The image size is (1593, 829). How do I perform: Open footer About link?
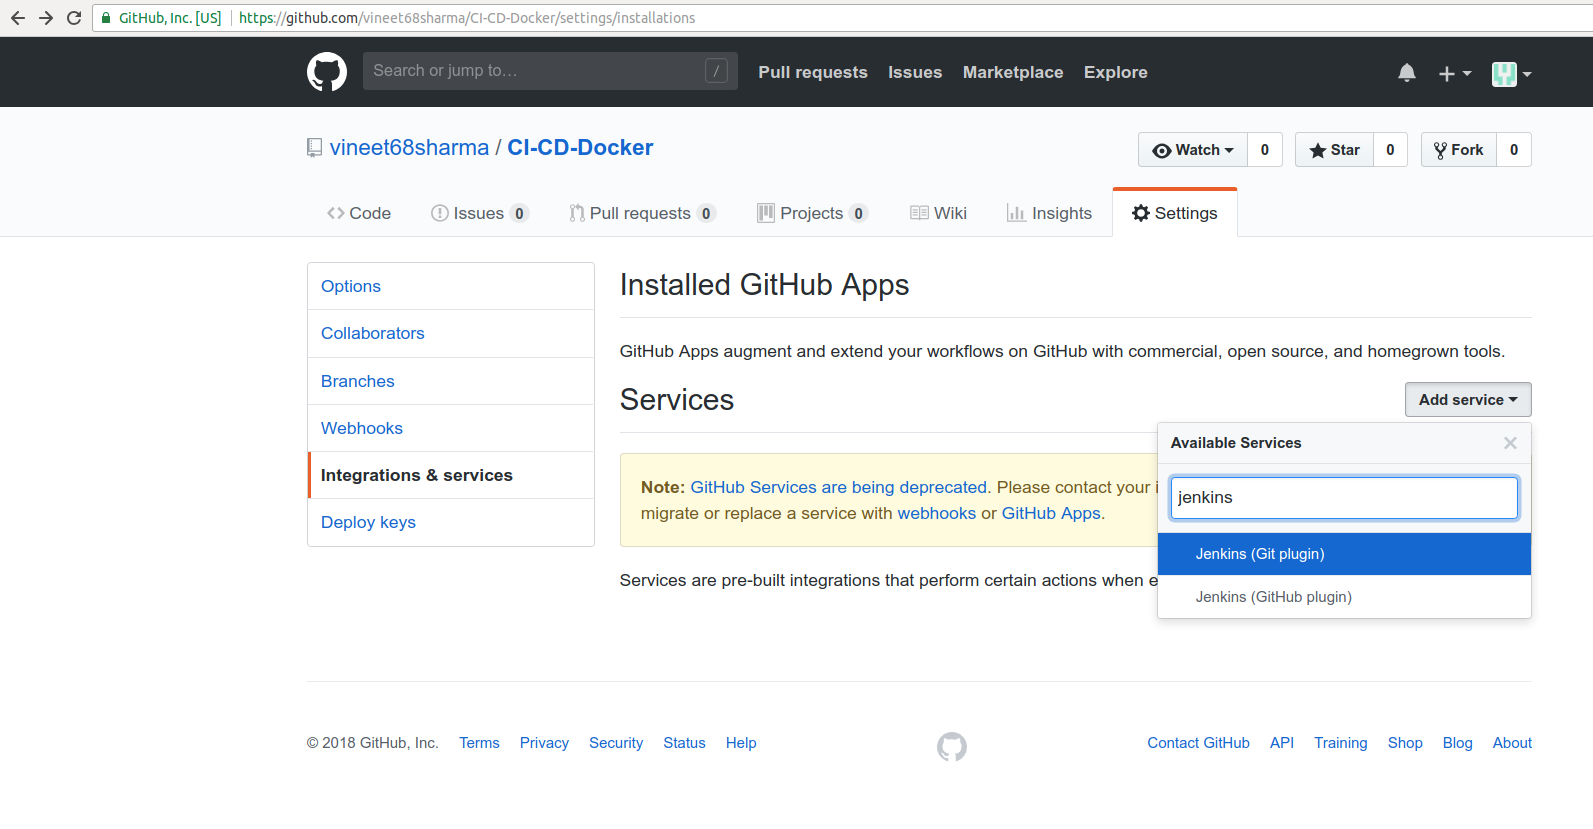coord(1512,743)
